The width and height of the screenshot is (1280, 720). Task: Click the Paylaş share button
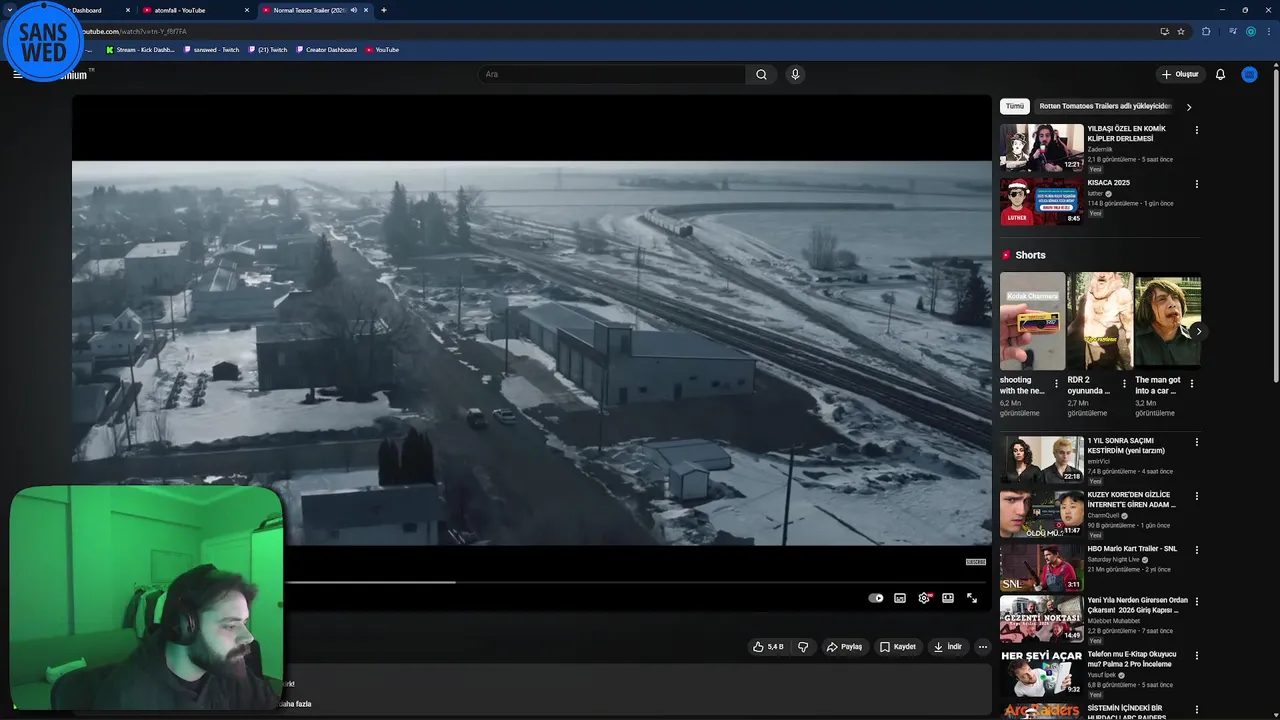[x=844, y=647]
